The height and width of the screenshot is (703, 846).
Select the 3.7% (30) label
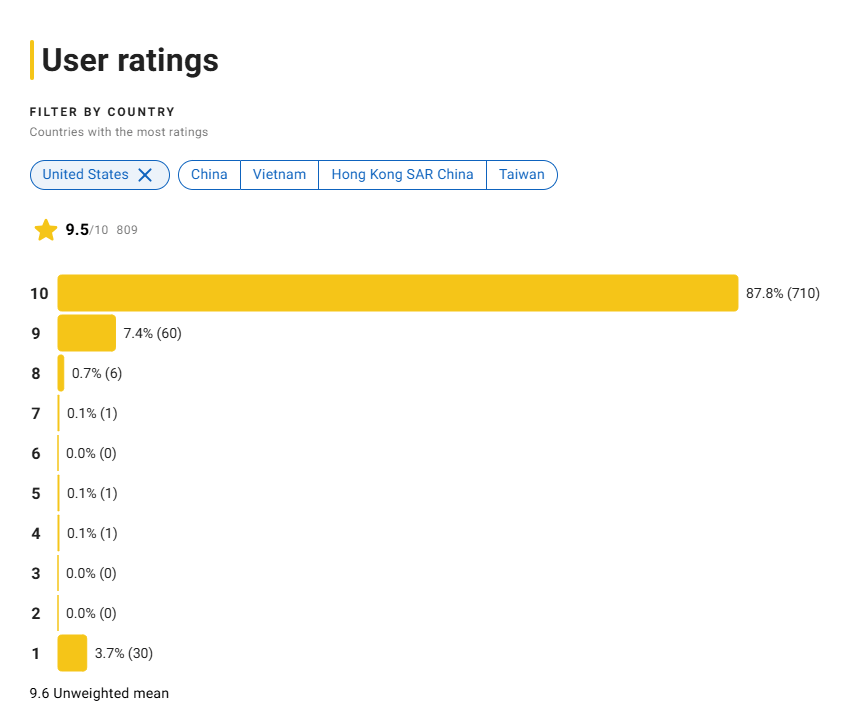click(x=124, y=653)
